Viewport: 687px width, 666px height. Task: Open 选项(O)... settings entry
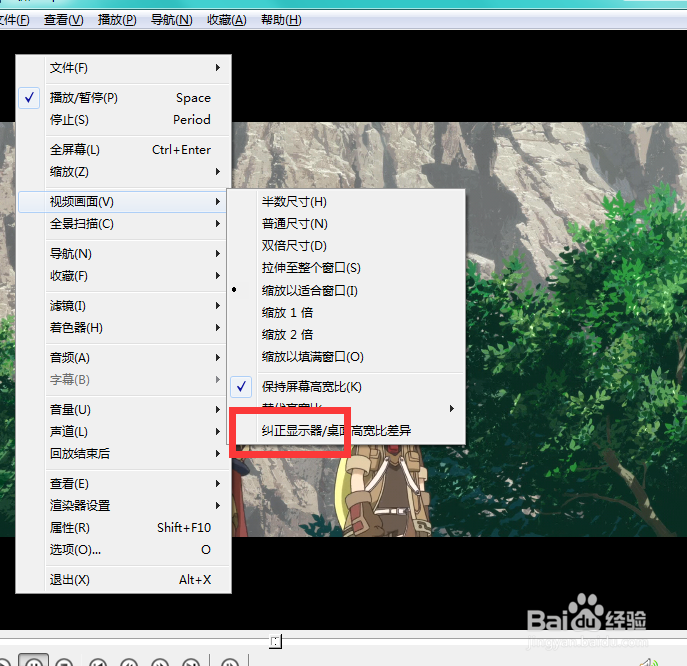pos(124,549)
